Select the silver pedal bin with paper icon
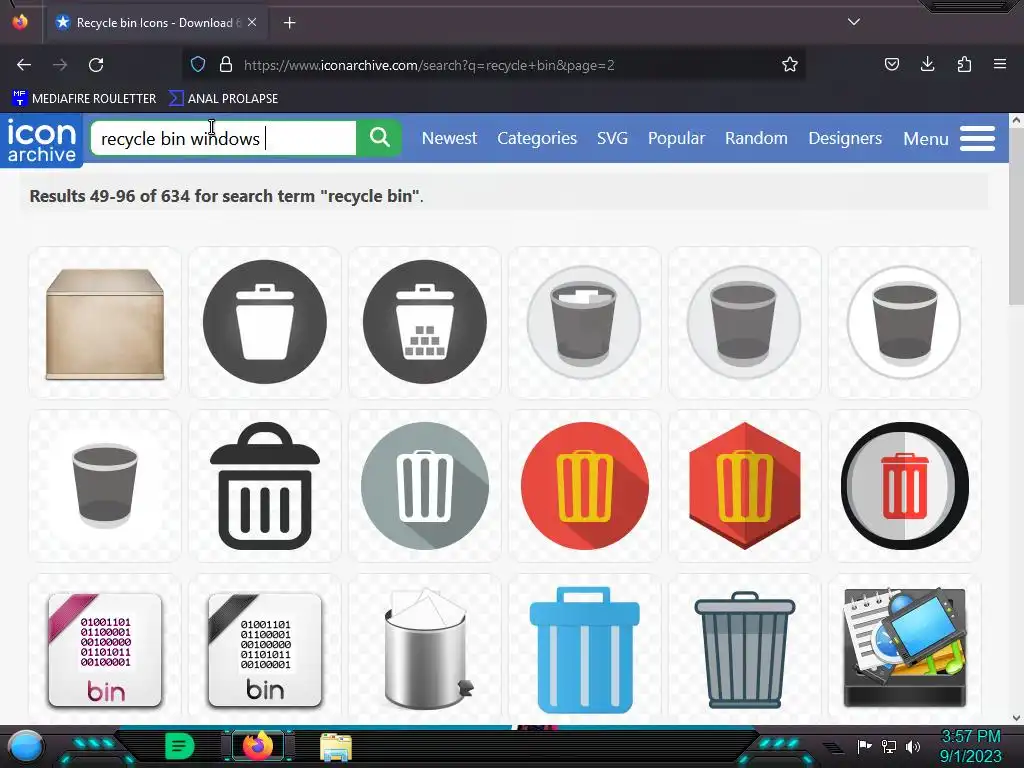This screenshot has width=1024, height=768. [424, 649]
